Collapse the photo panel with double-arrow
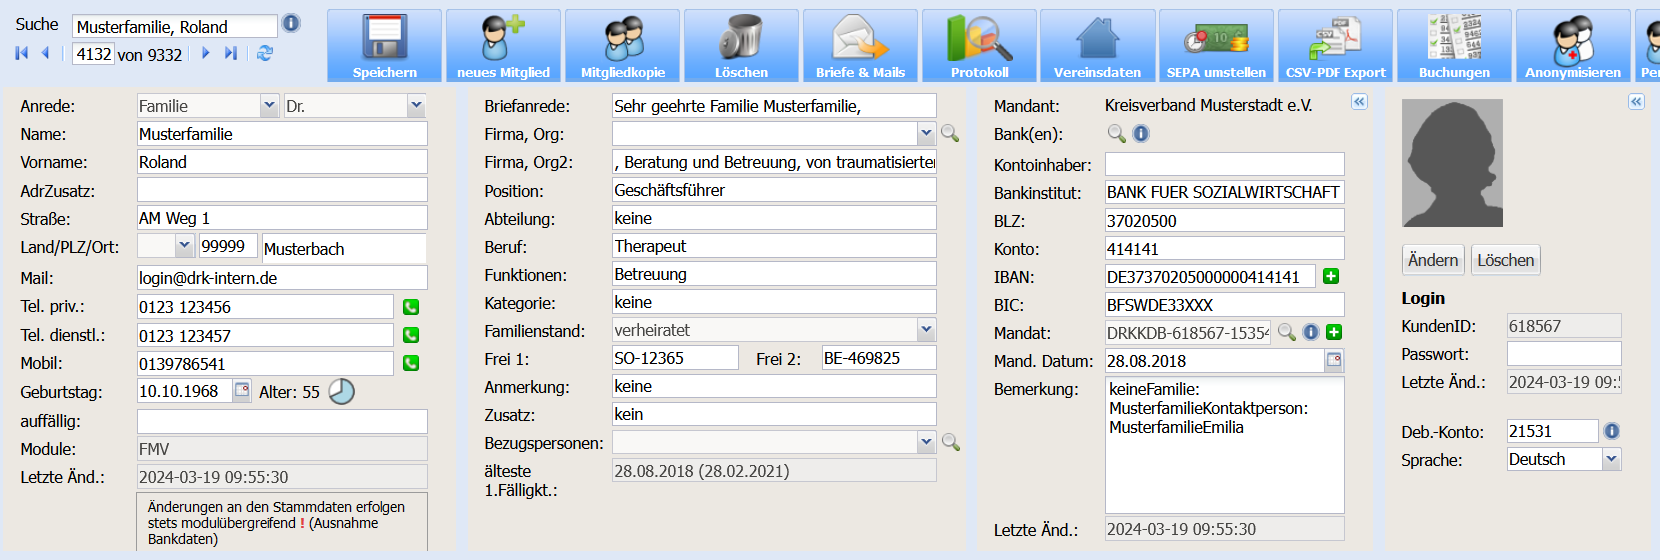The height and width of the screenshot is (560, 1660). click(x=1636, y=102)
